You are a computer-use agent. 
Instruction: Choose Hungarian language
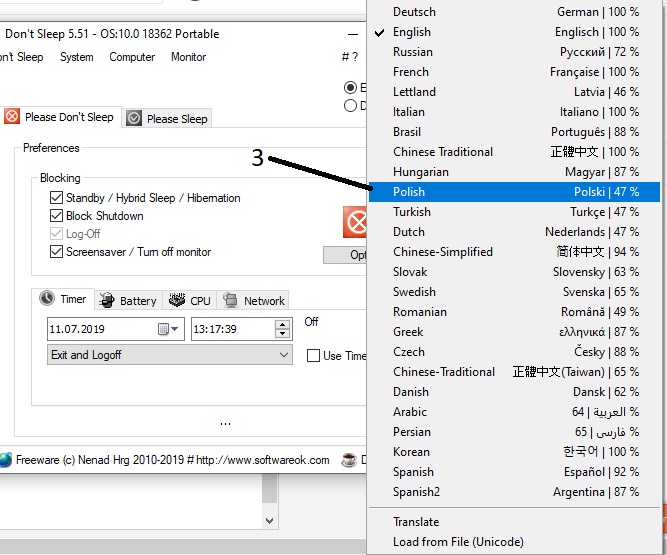tap(514, 172)
